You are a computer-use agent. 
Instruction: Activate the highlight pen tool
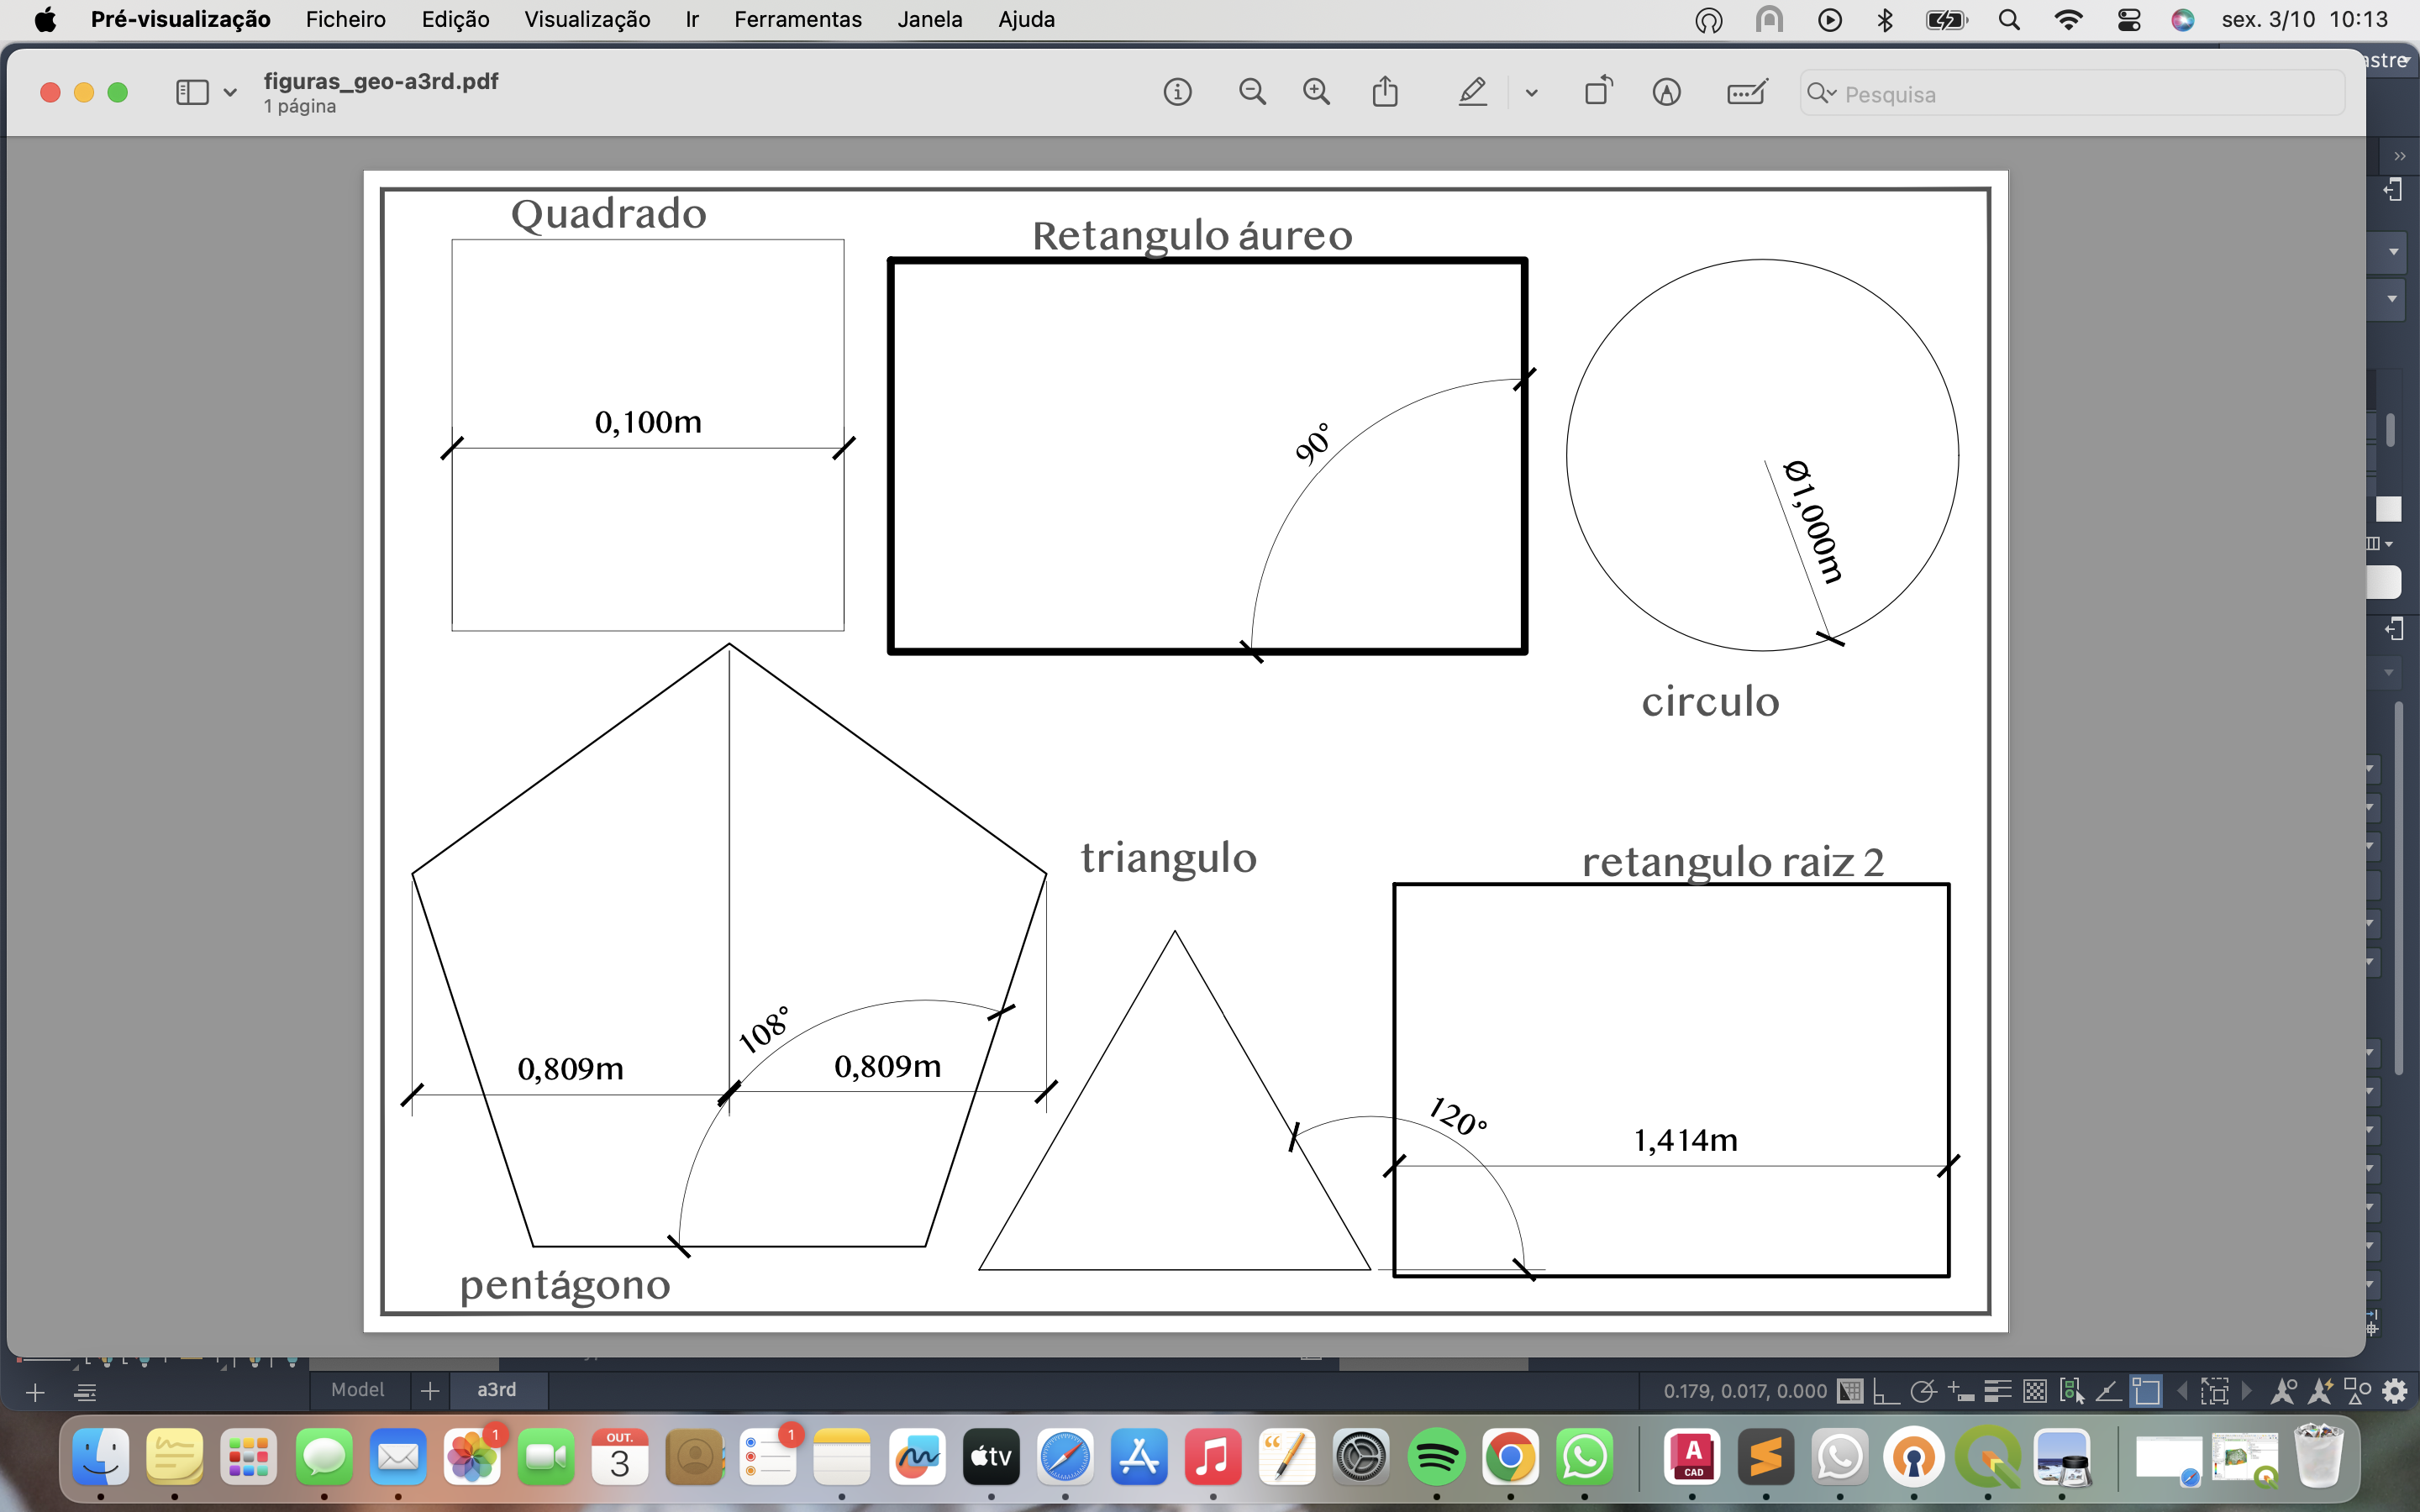click(1472, 93)
